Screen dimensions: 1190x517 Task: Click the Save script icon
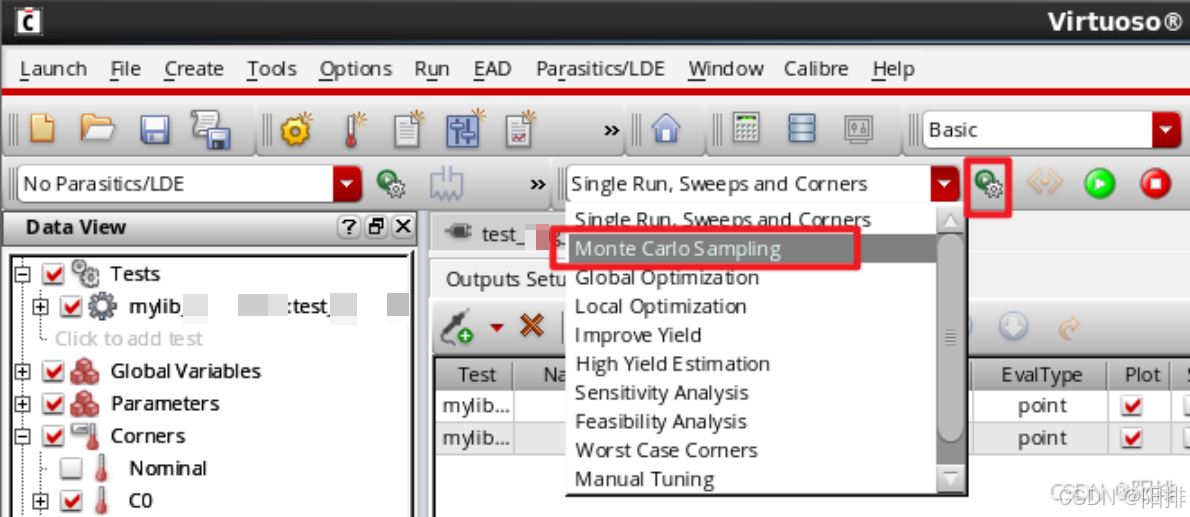click(210, 128)
